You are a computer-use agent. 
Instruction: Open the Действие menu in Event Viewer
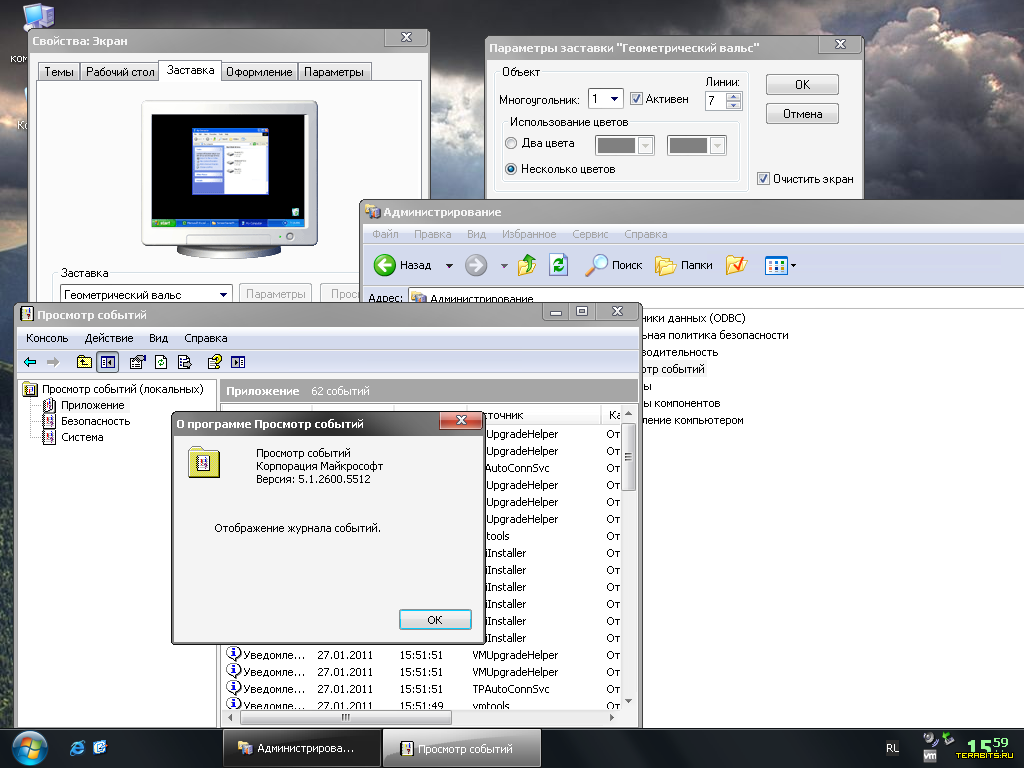[109, 338]
